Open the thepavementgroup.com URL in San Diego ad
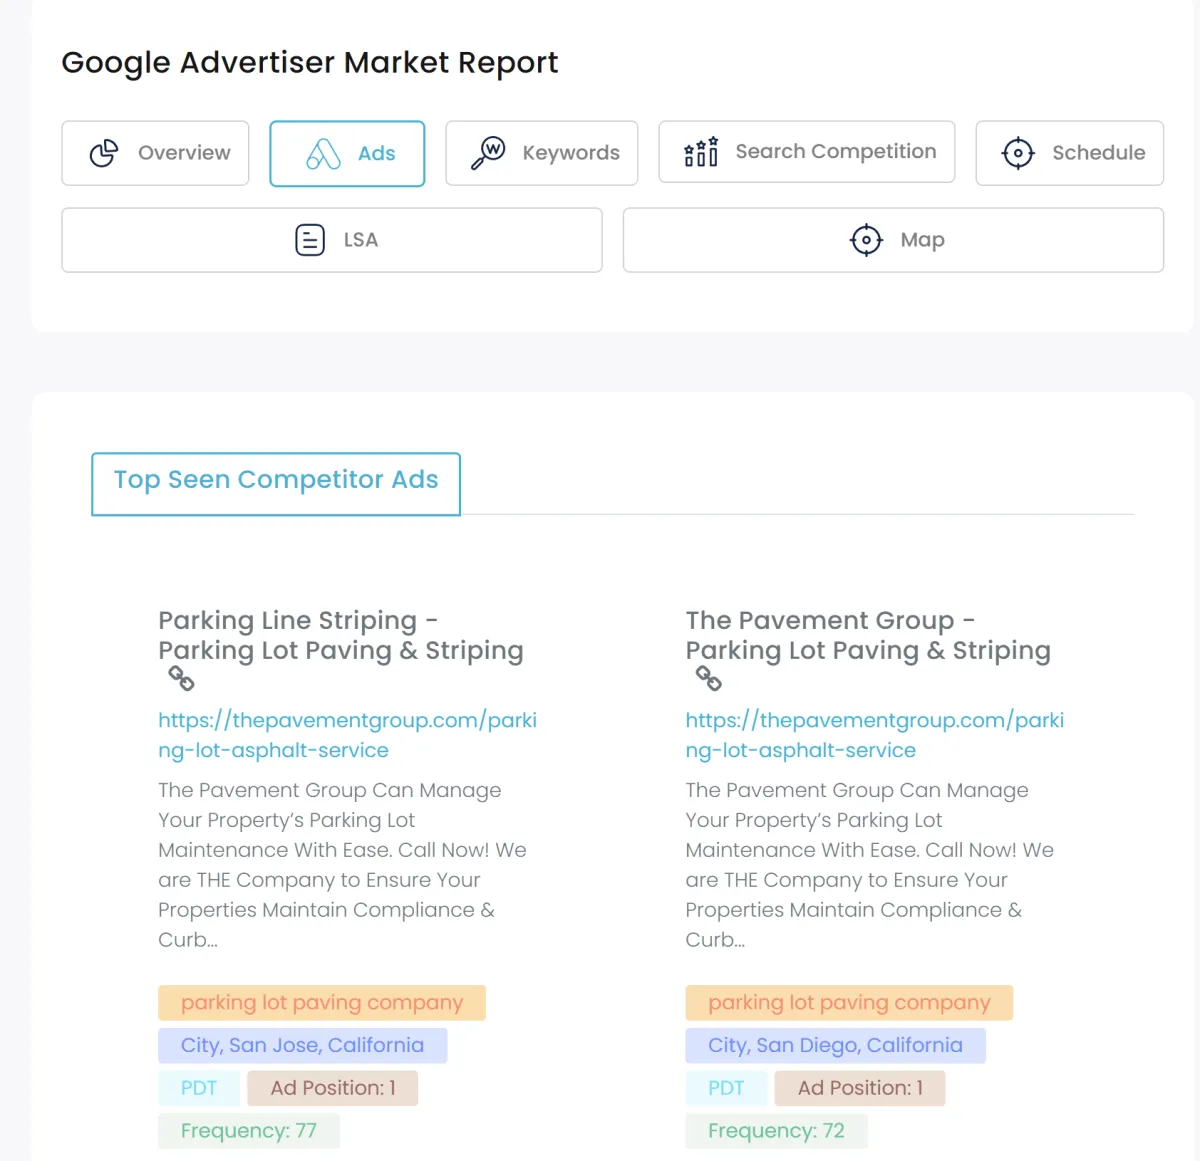 click(874, 735)
